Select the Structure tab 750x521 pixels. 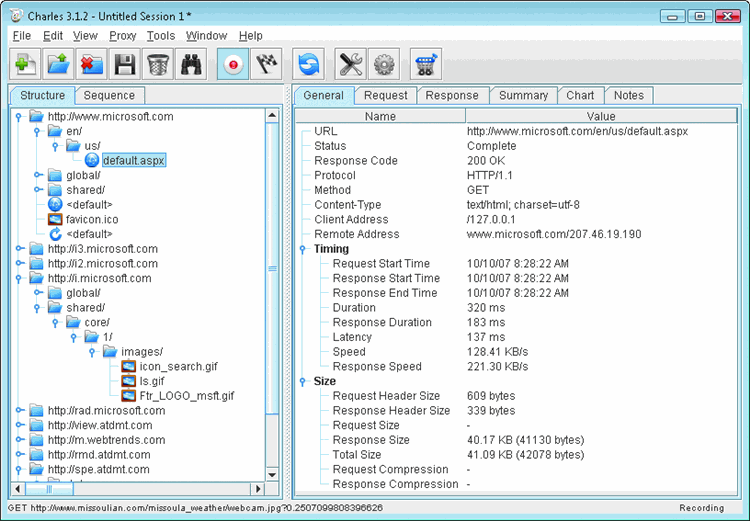42,95
